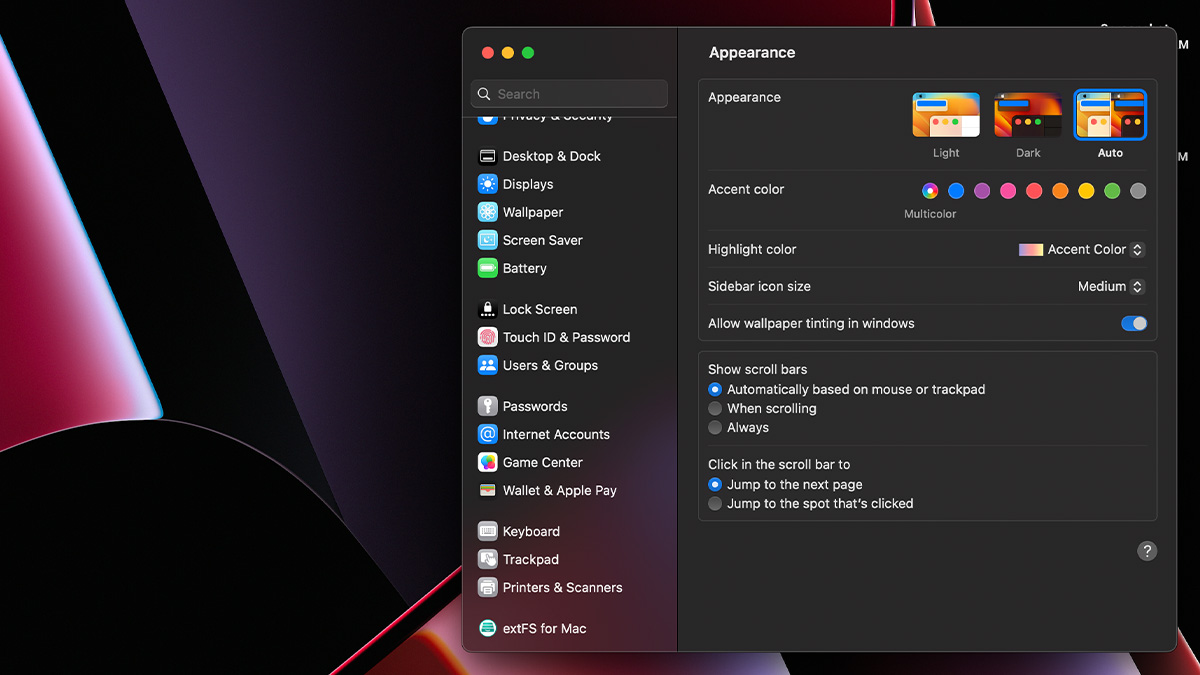Viewport: 1200px width, 675px height.
Task: Disable wallpaper tinting in windows
Action: click(x=1134, y=323)
